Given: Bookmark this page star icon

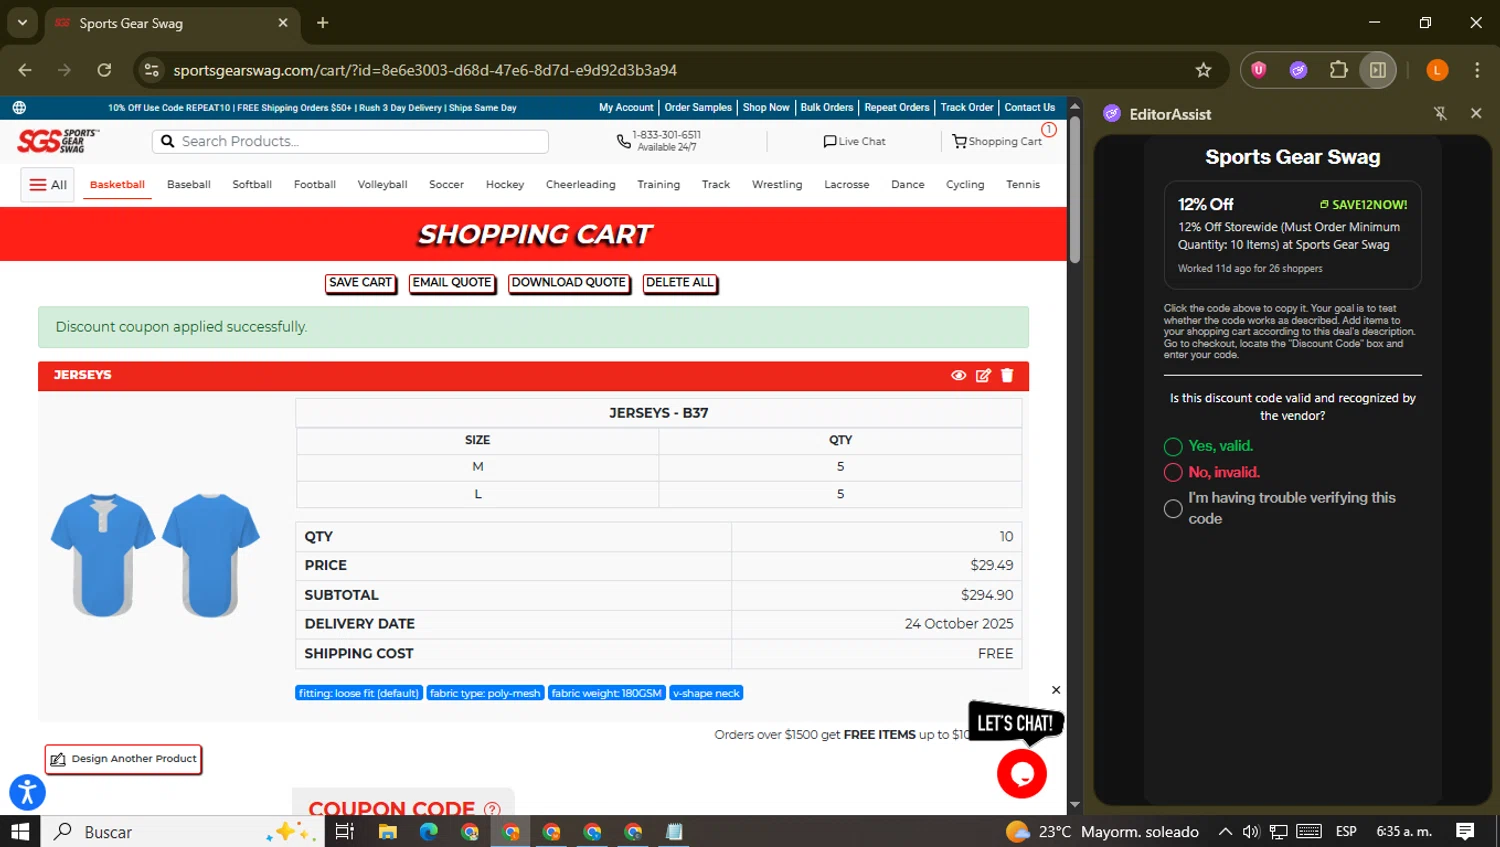Looking at the screenshot, I should tap(1203, 70).
